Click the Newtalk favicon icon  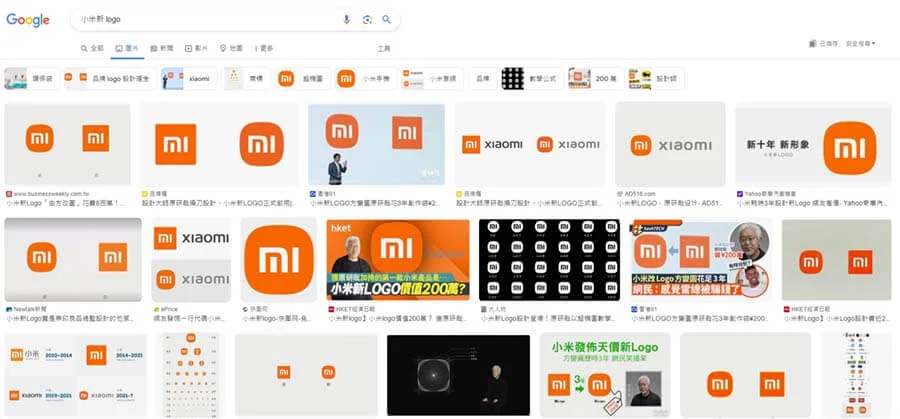[9, 309]
